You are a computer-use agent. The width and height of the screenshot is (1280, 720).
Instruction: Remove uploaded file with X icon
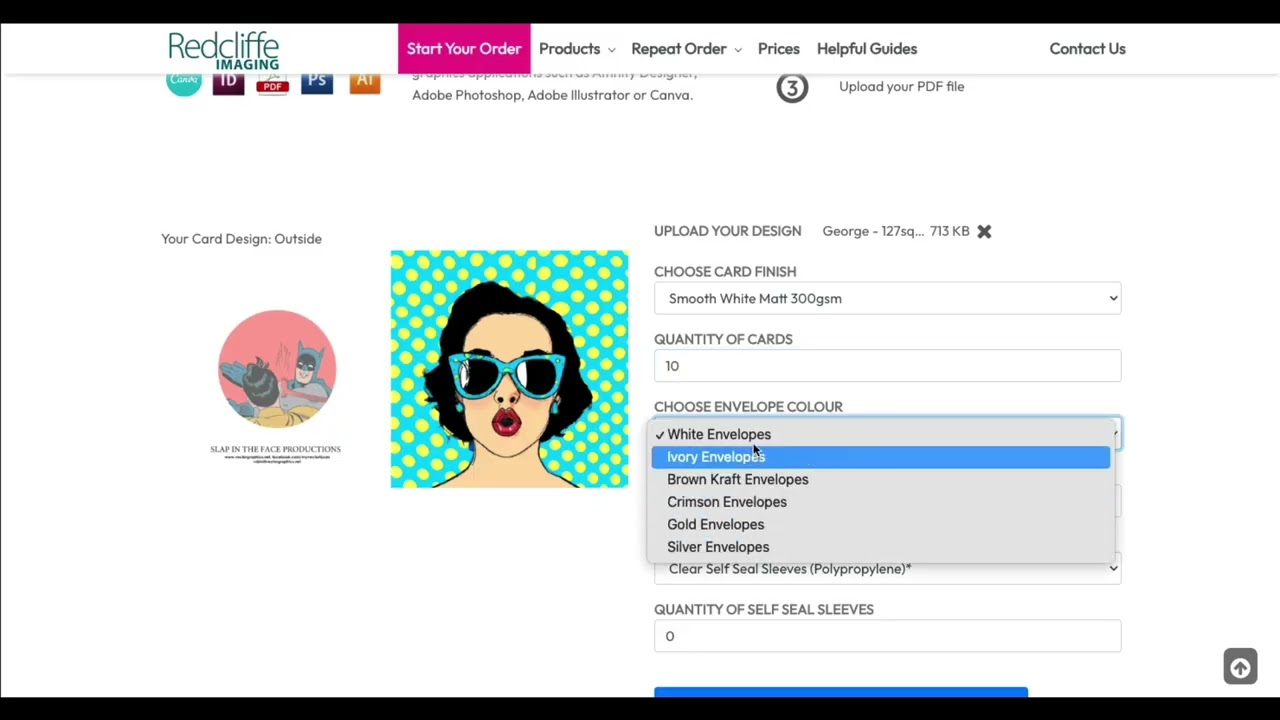point(984,231)
